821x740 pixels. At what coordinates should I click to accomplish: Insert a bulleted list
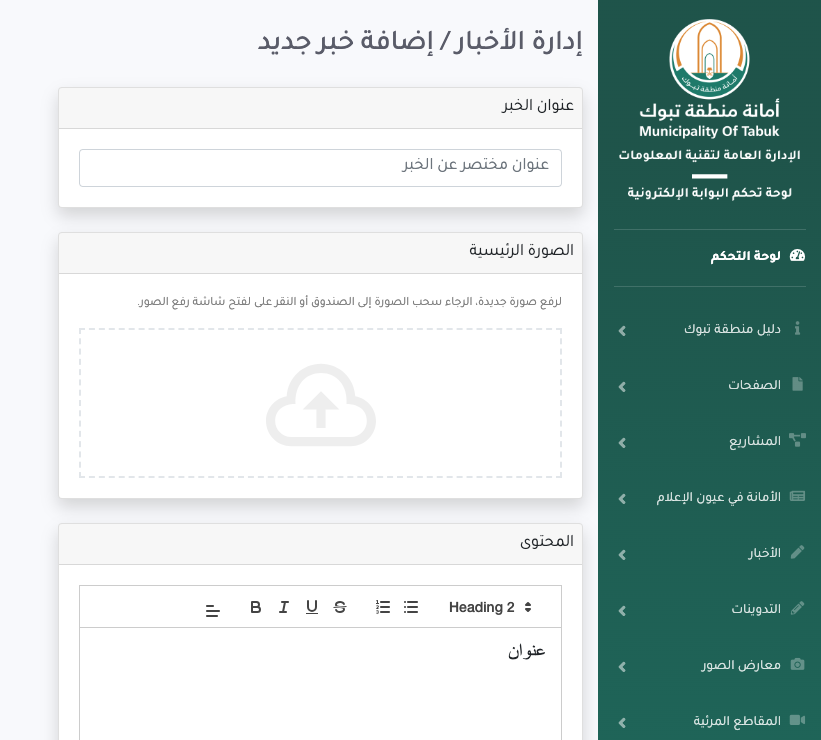(411, 607)
